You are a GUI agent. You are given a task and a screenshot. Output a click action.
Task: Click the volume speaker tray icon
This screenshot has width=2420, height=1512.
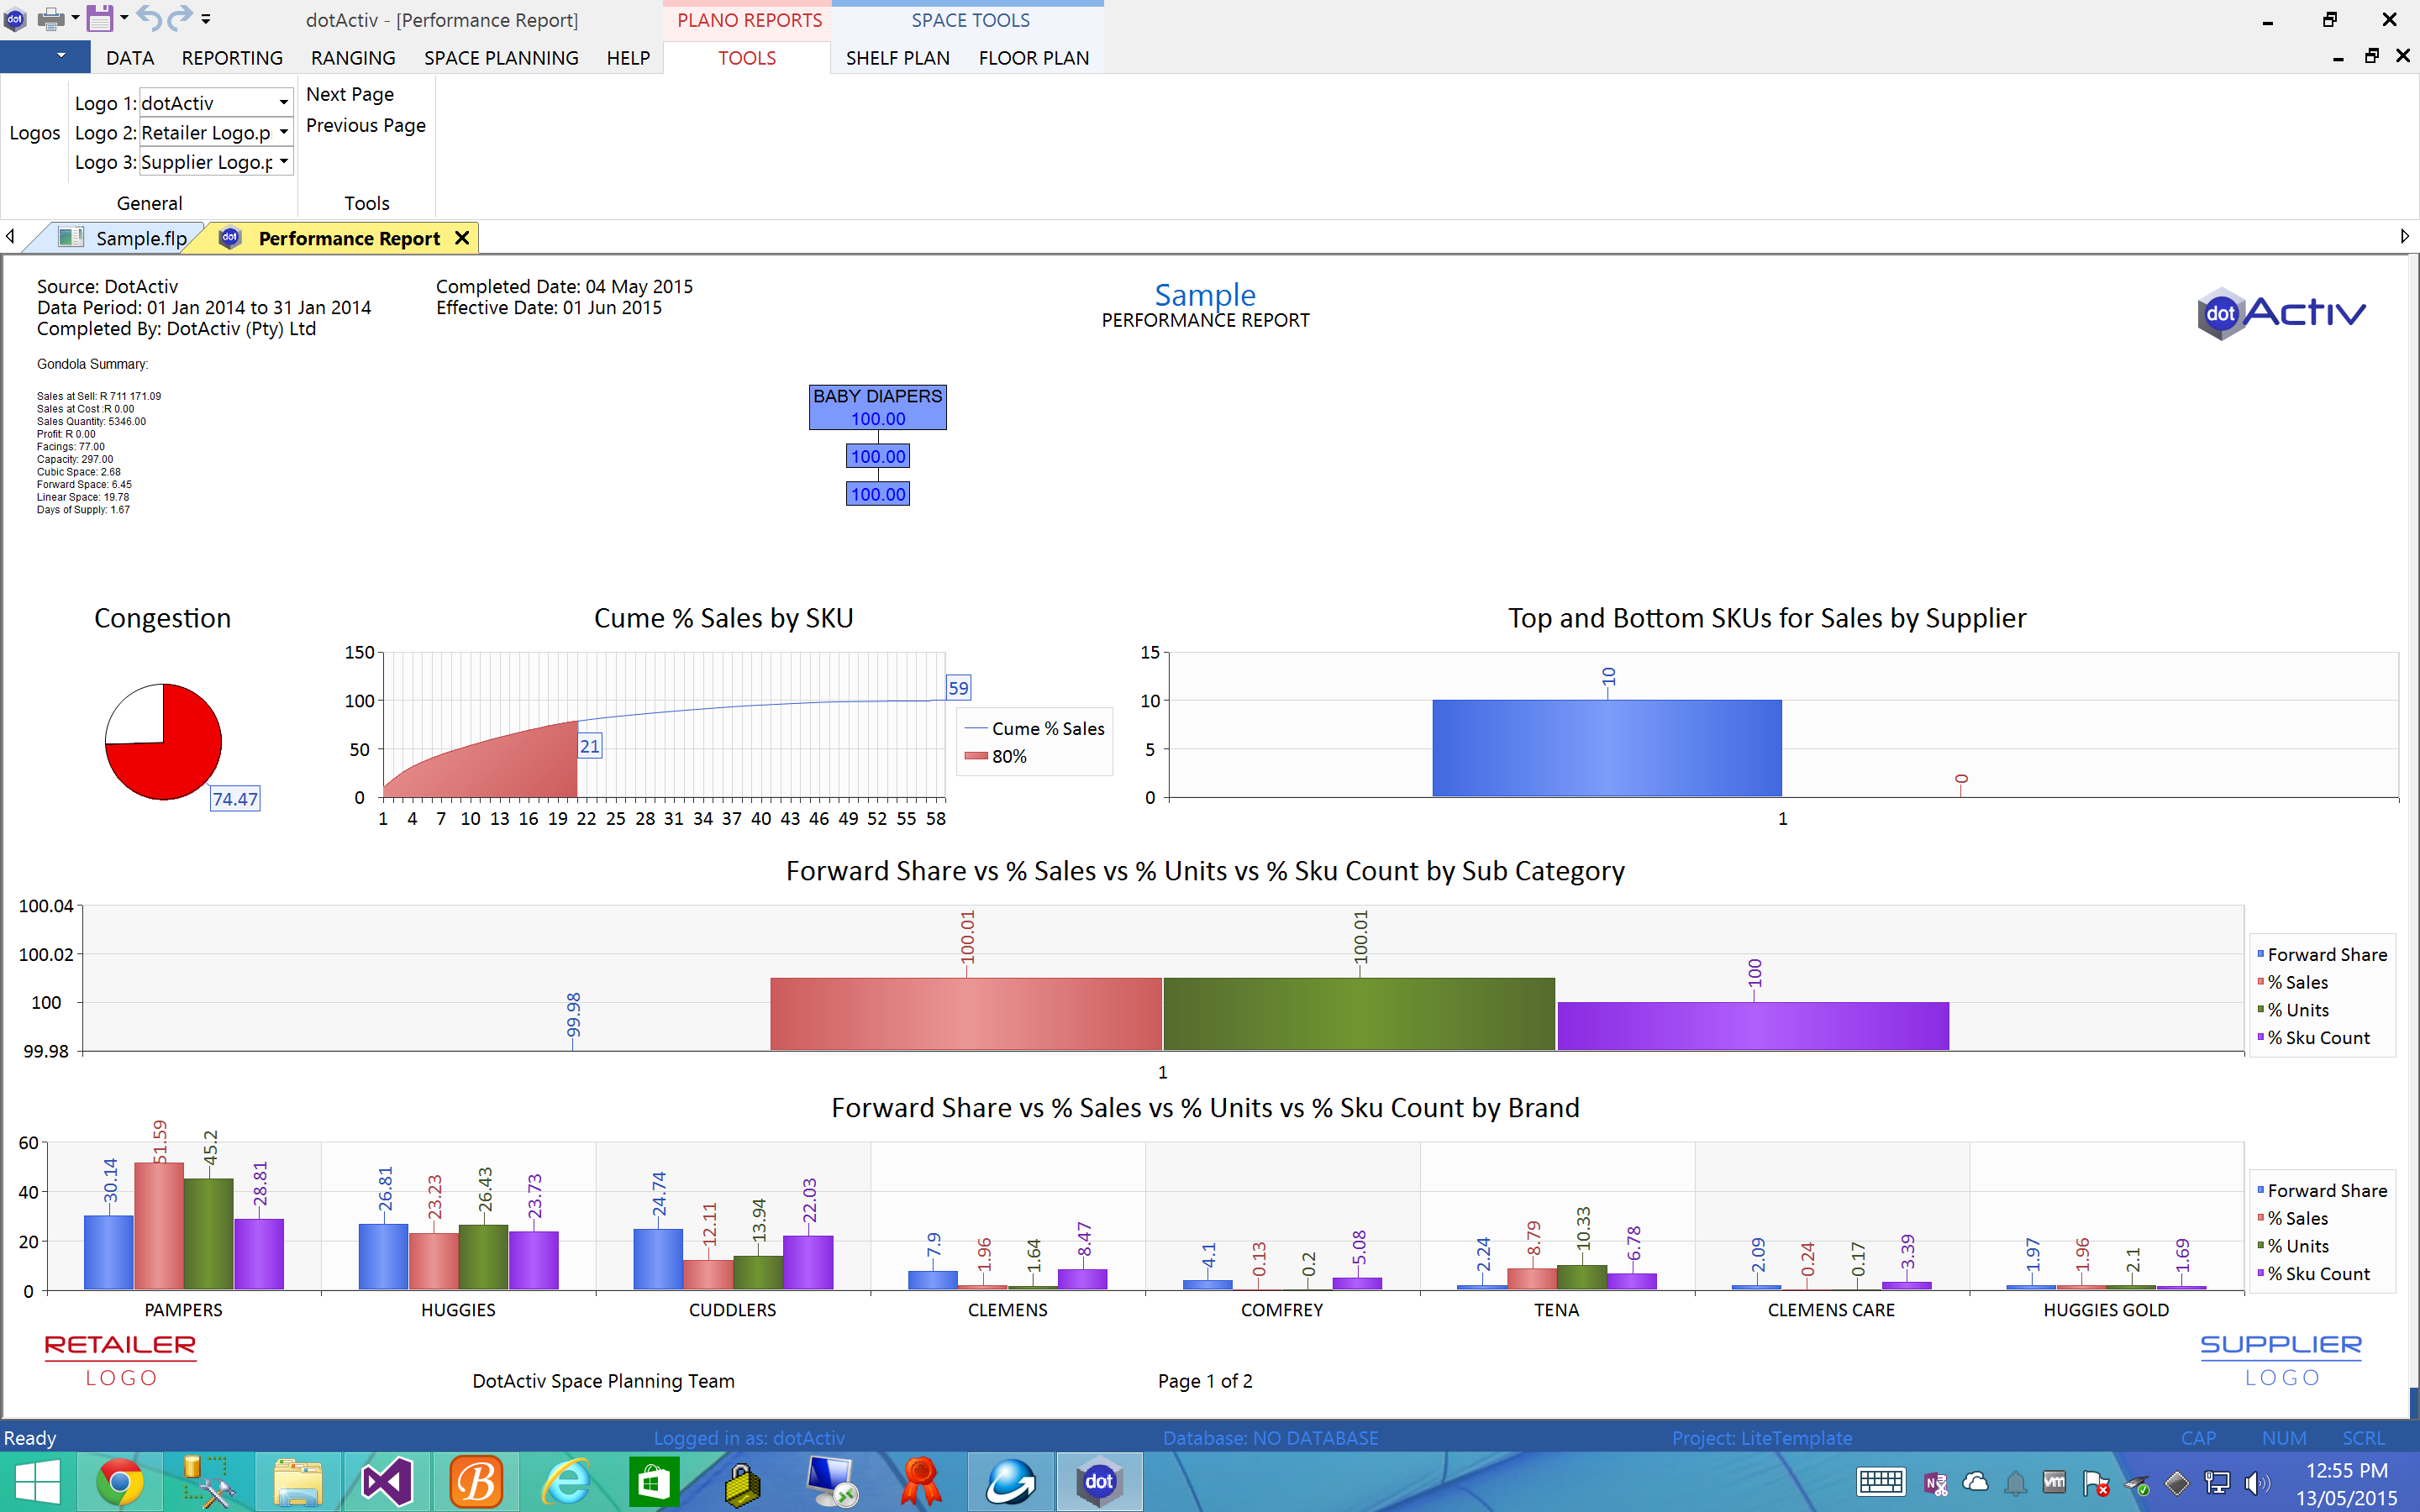click(2256, 1483)
